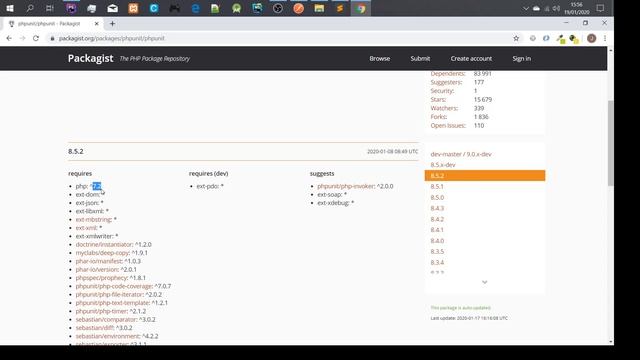
Task: Open Task View in taskbar
Action: click(50, 8)
